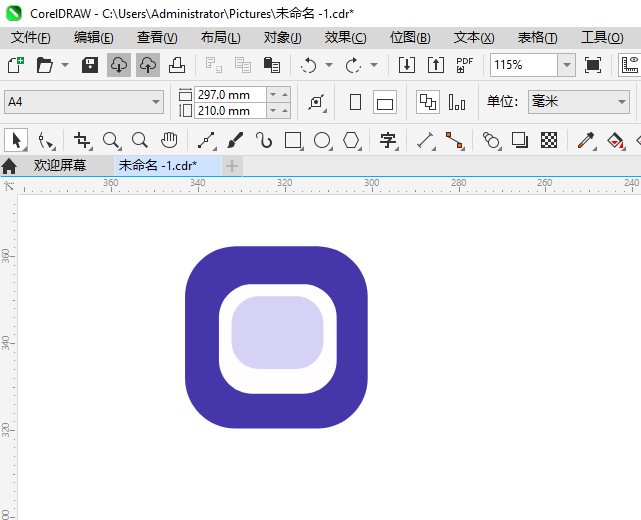This screenshot has width=641, height=520.
Task: Select the light lavender inner shape
Action: pos(277,332)
